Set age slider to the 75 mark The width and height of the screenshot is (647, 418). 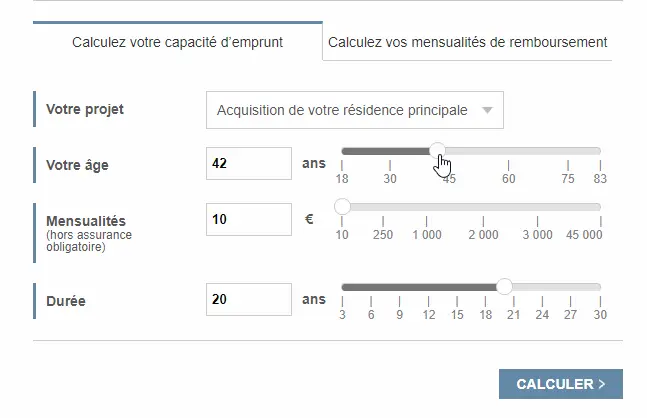[568, 151]
